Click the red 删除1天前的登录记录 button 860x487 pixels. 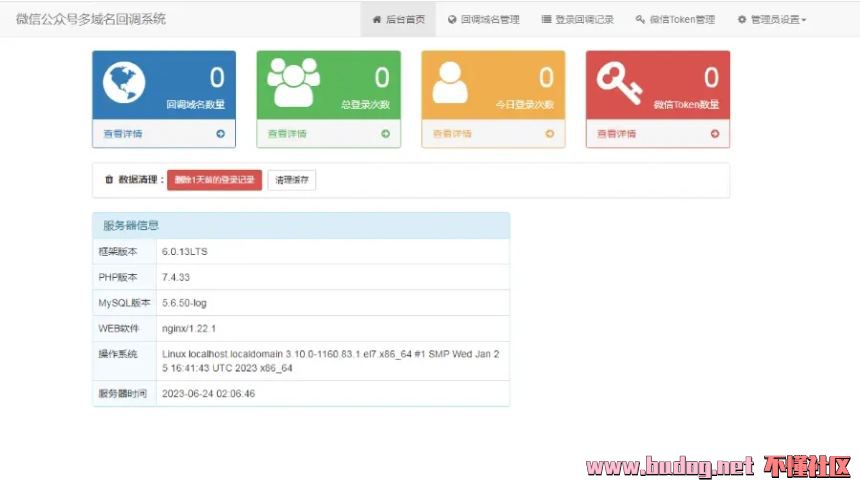(x=214, y=180)
